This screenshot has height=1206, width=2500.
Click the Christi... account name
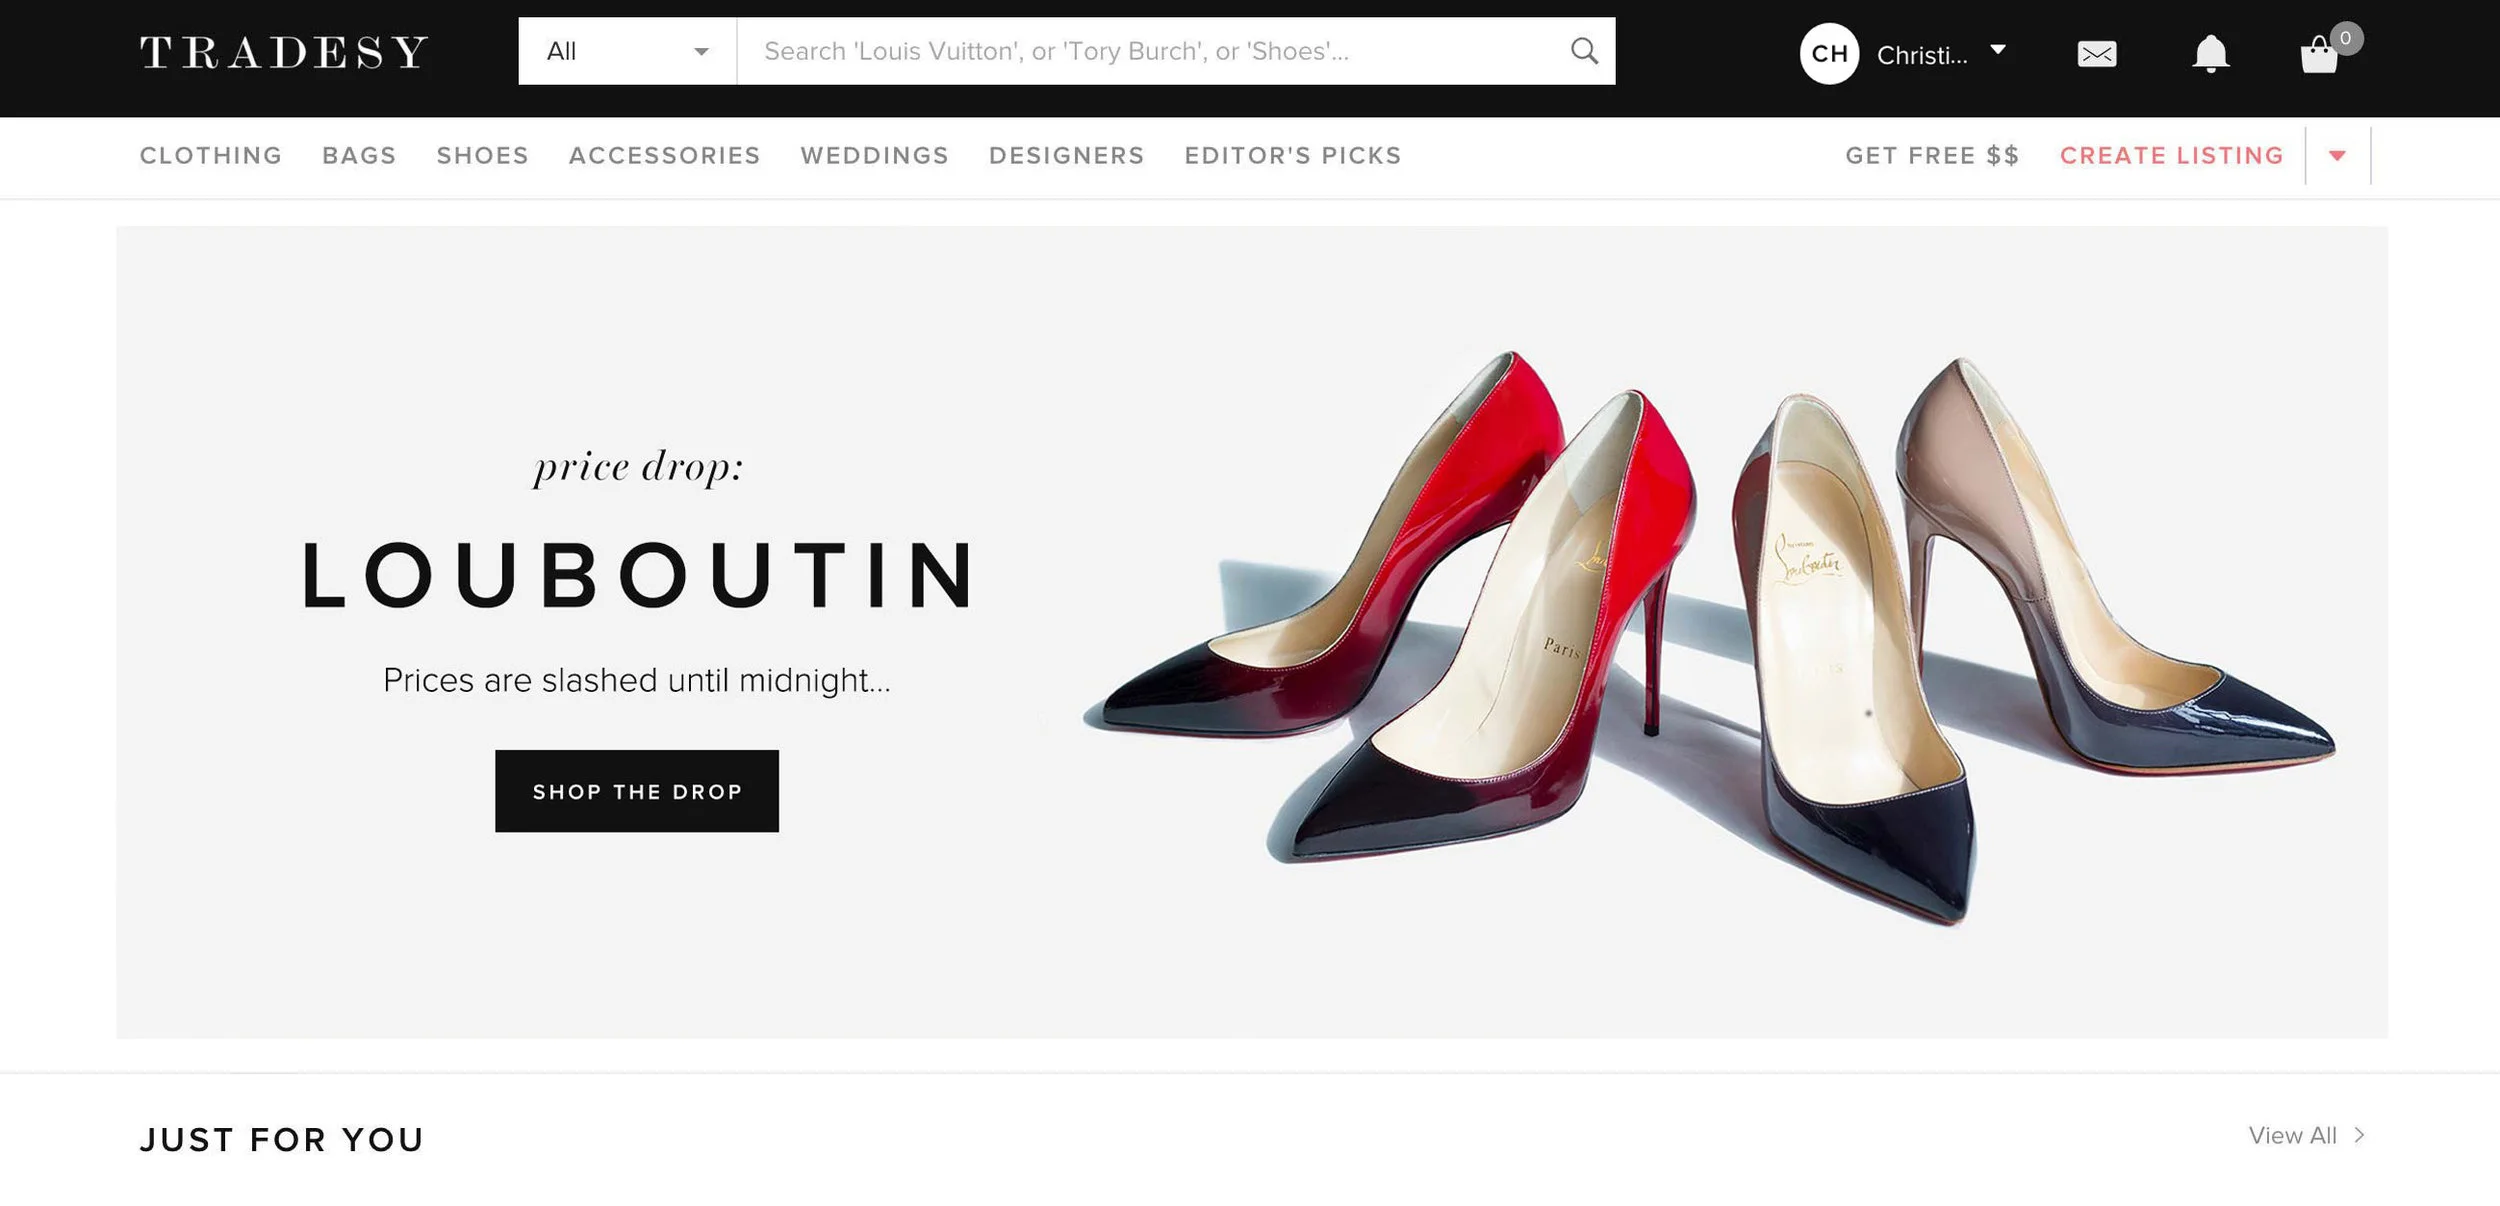(x=1921, y=55)
